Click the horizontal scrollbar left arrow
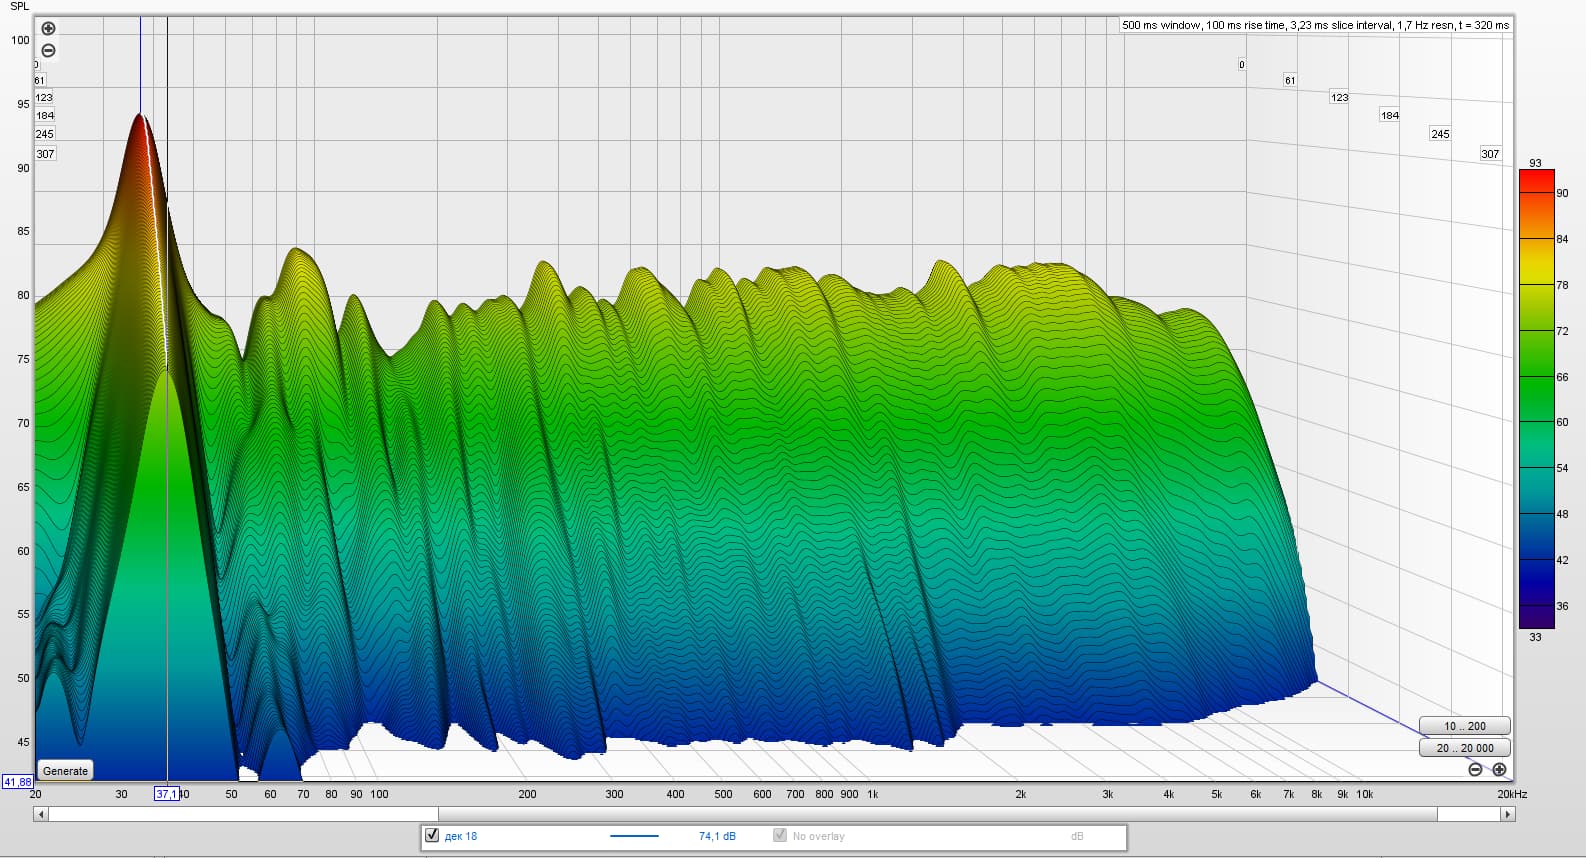The image size is (1586, 858). pos(41,814)
